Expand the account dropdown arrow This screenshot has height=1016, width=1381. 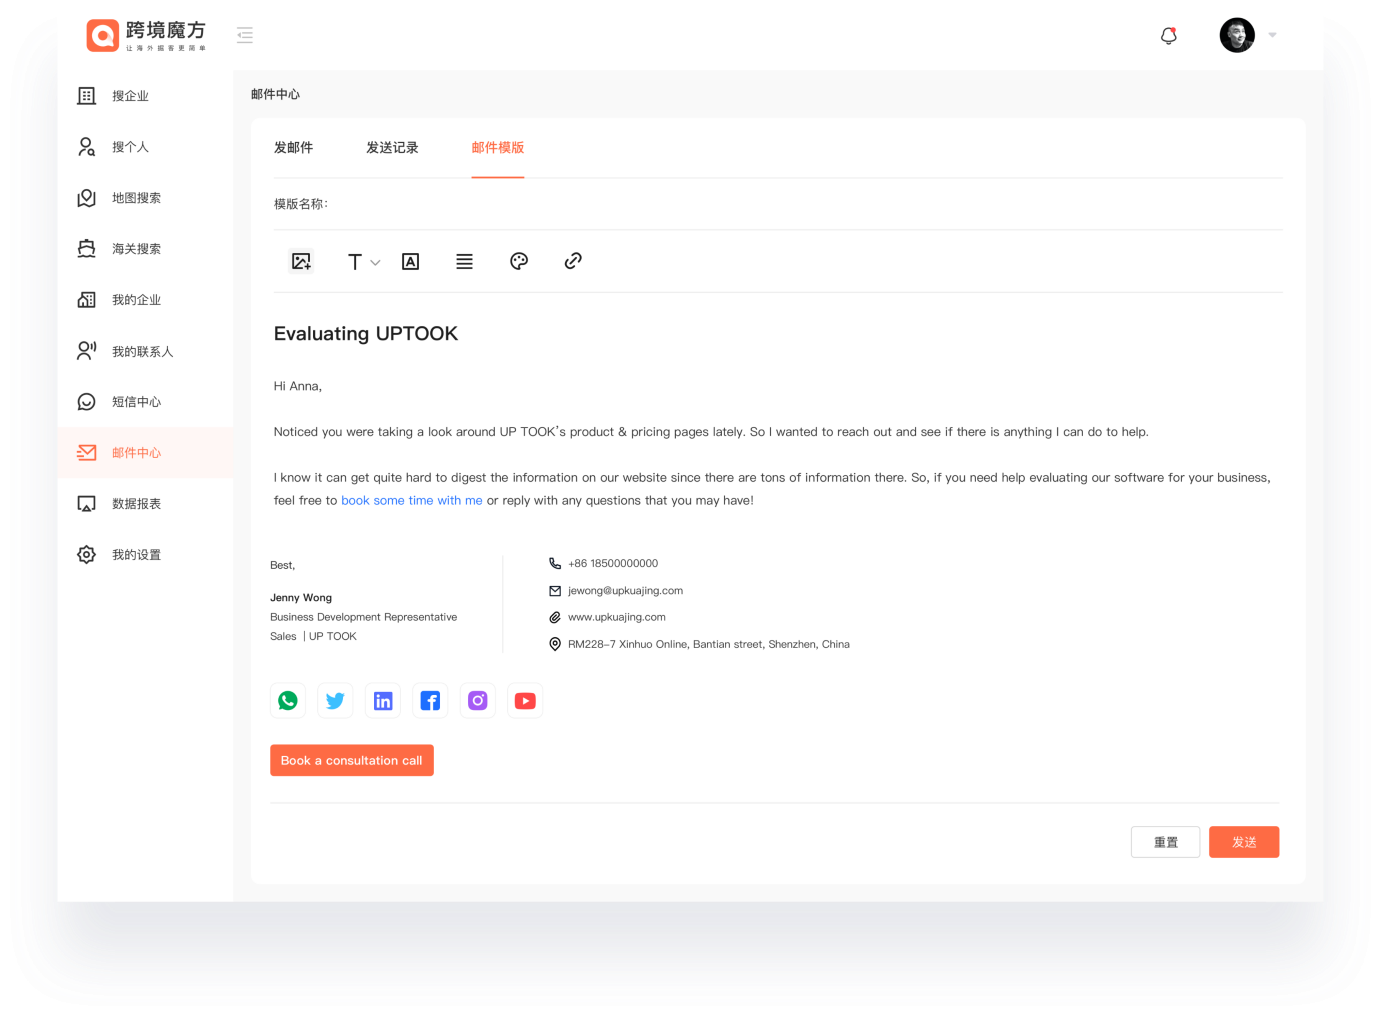click(x=1273, y=35)
